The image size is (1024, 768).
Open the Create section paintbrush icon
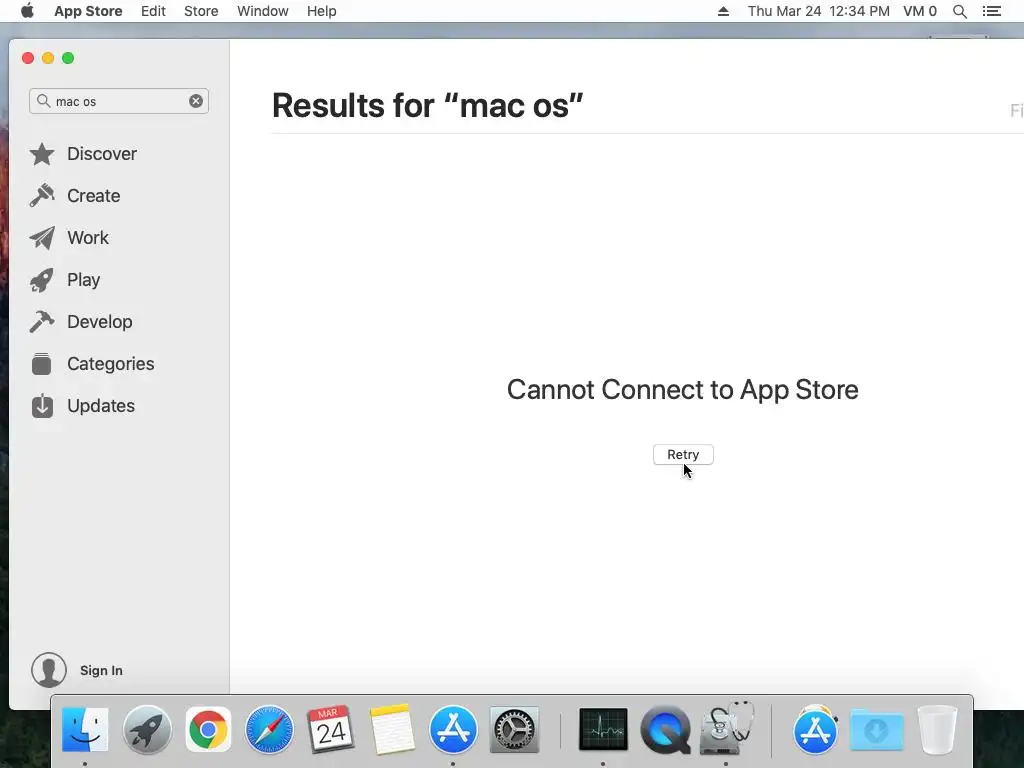(42, 196)
